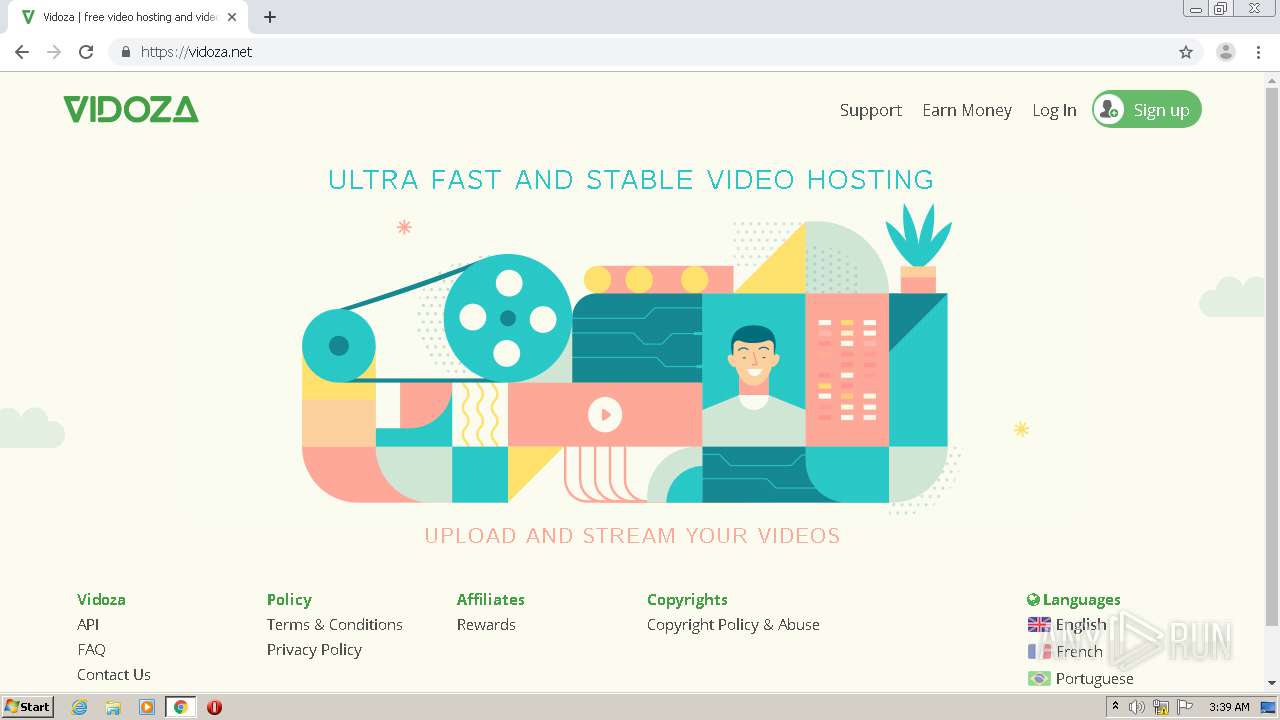1280x720 pixels.
Task: Click the red Opera taskbar icon
Action: coord(214,707)
